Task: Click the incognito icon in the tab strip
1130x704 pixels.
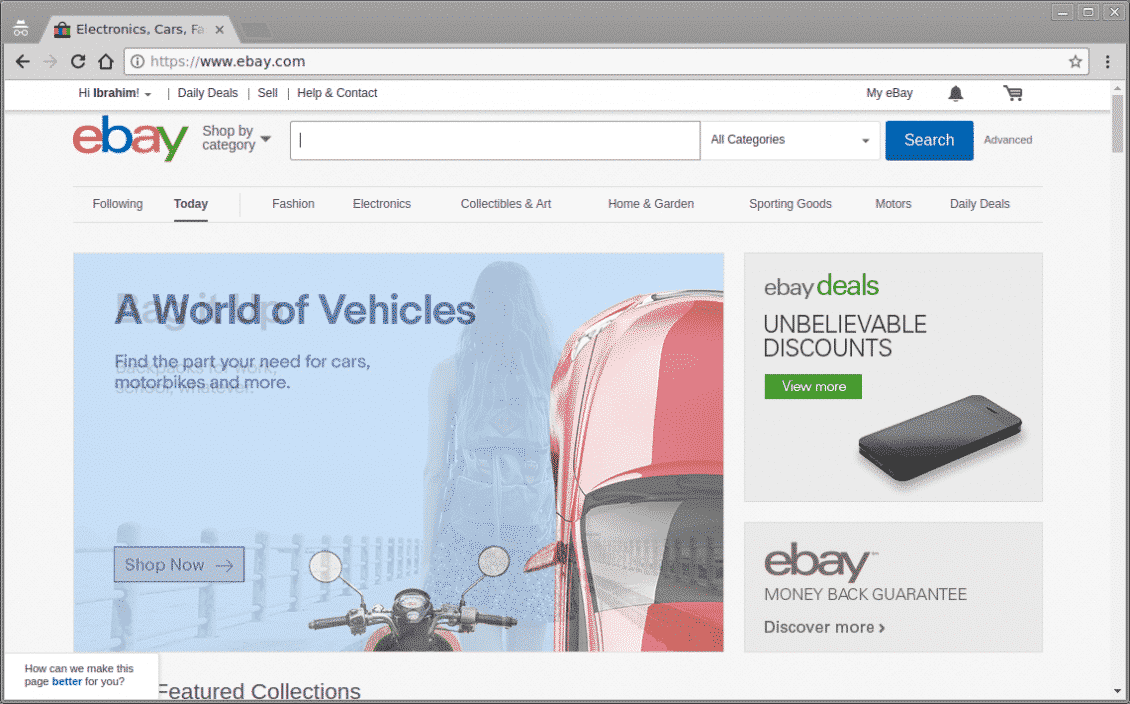Action: (x=21, y=29)
